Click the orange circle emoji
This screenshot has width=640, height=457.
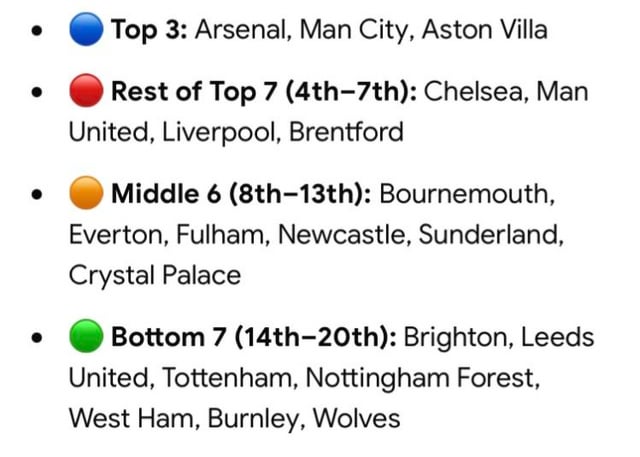[x=87, y=195]
